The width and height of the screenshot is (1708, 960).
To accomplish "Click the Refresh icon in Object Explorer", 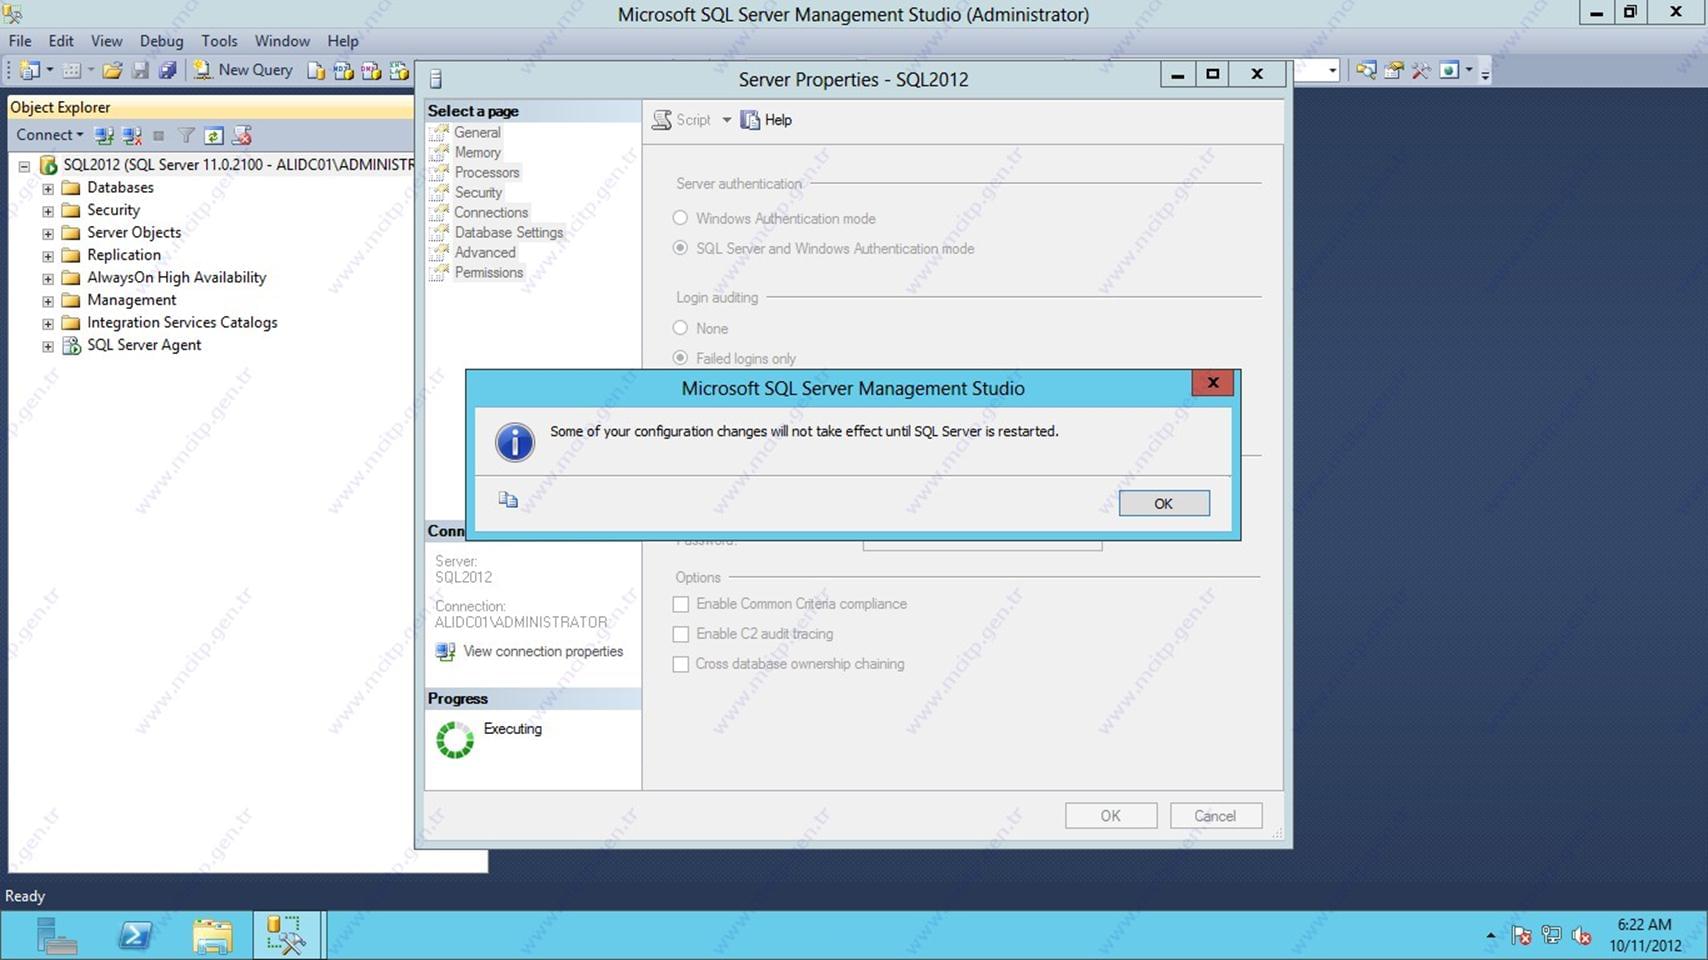I will click(x=213, y=135).
